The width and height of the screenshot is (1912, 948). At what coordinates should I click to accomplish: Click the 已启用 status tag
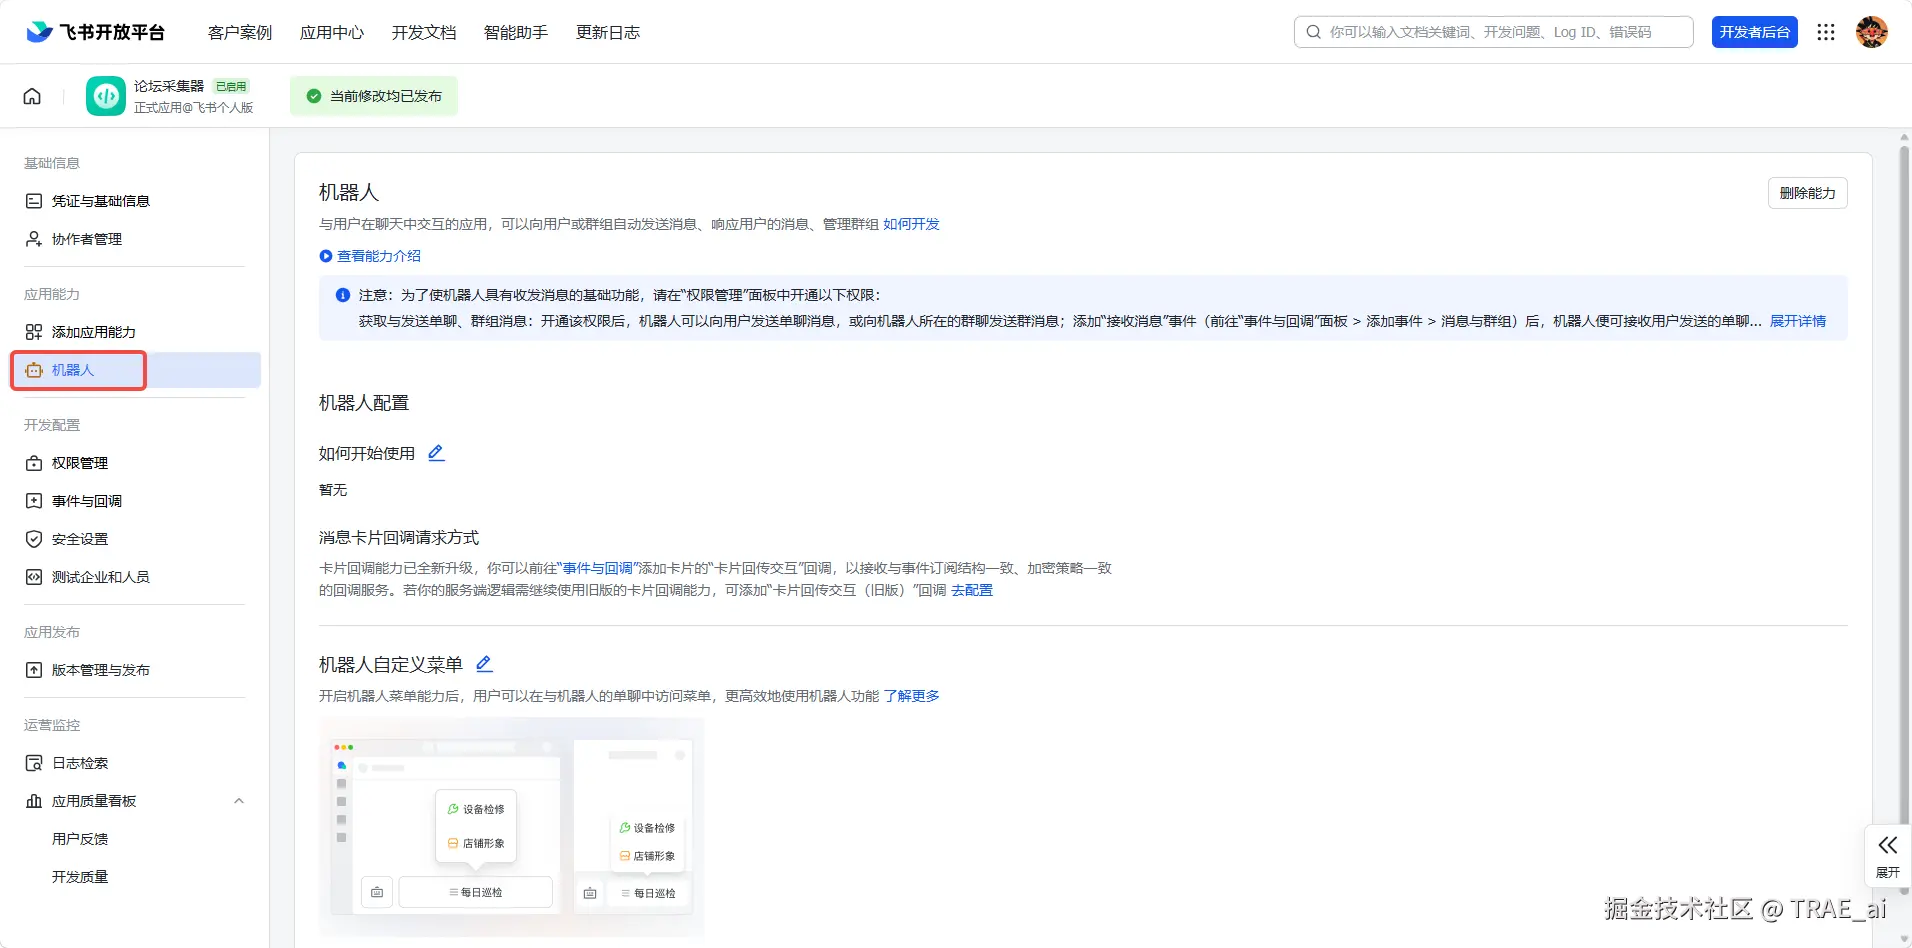231,86
